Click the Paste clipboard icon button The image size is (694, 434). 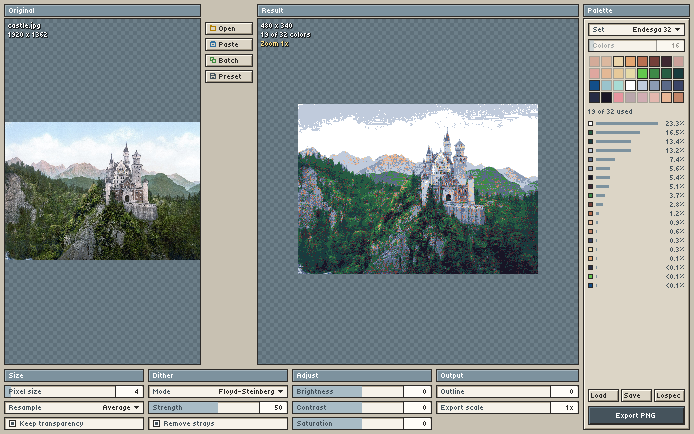(229, 45)
